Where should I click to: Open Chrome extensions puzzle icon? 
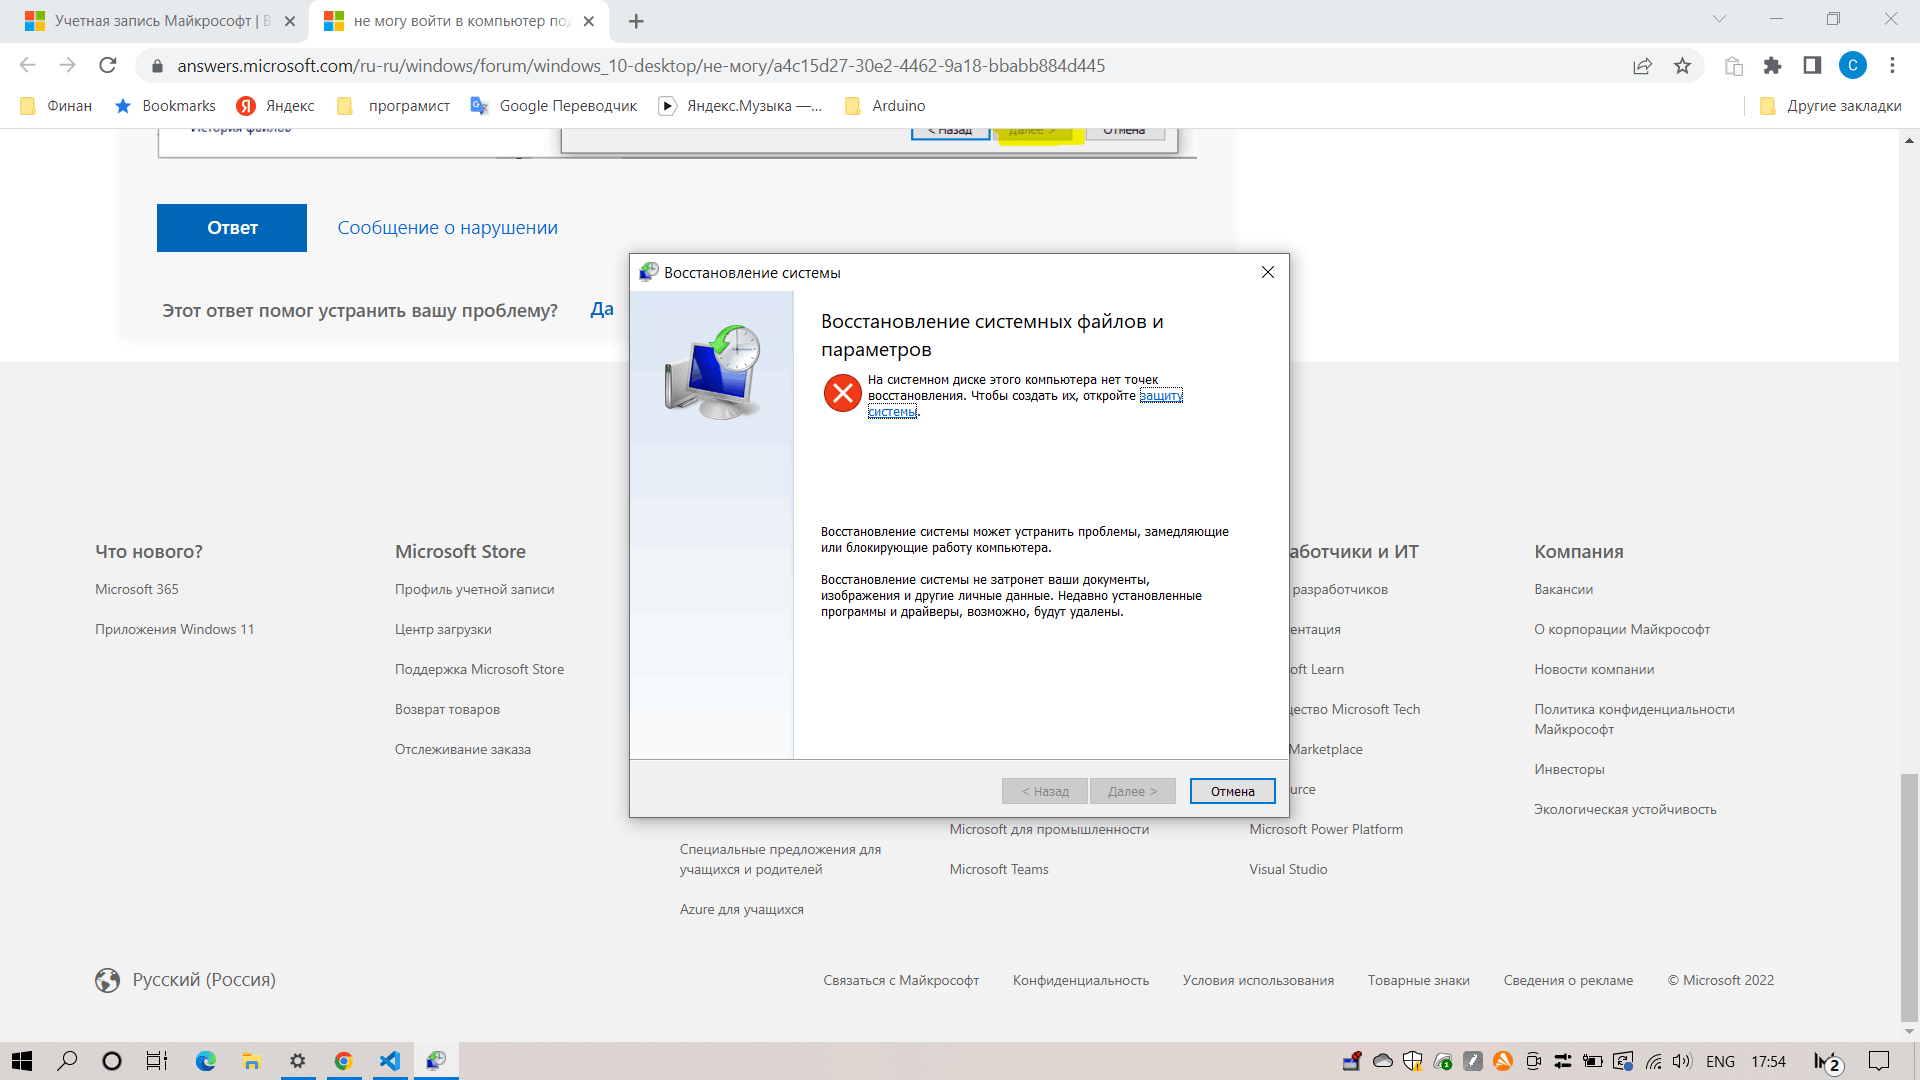(1772, 66)
